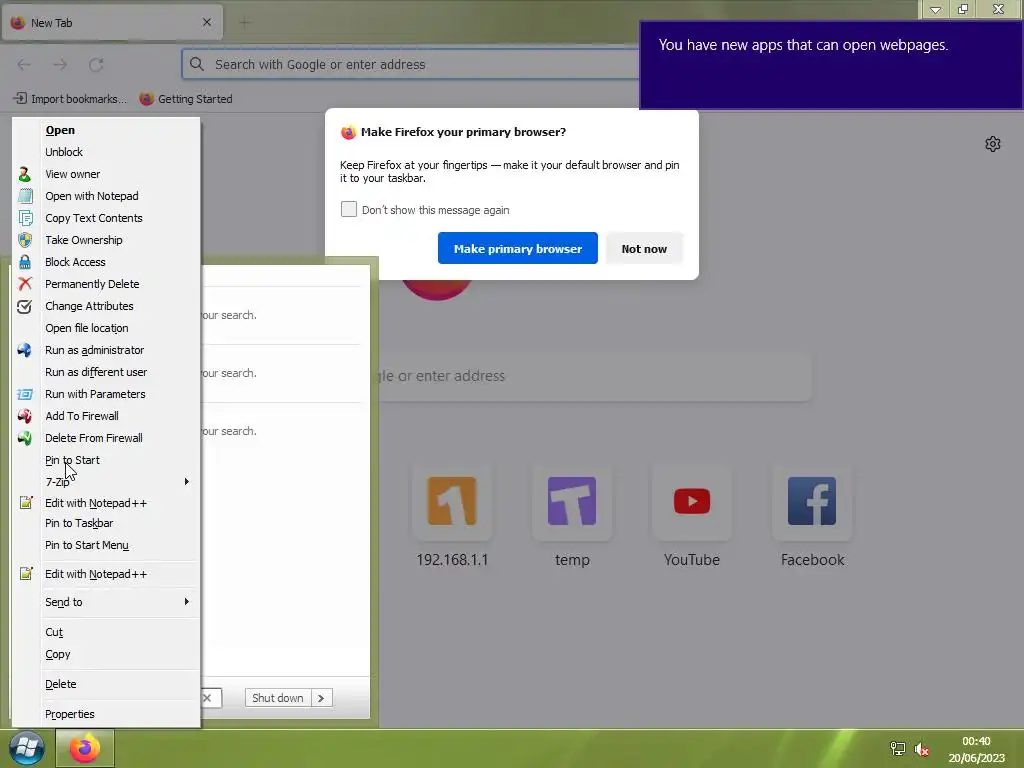Click the Run as administrator icon
The height and width of the screenshot is (768, 1024).
(25, 350)
